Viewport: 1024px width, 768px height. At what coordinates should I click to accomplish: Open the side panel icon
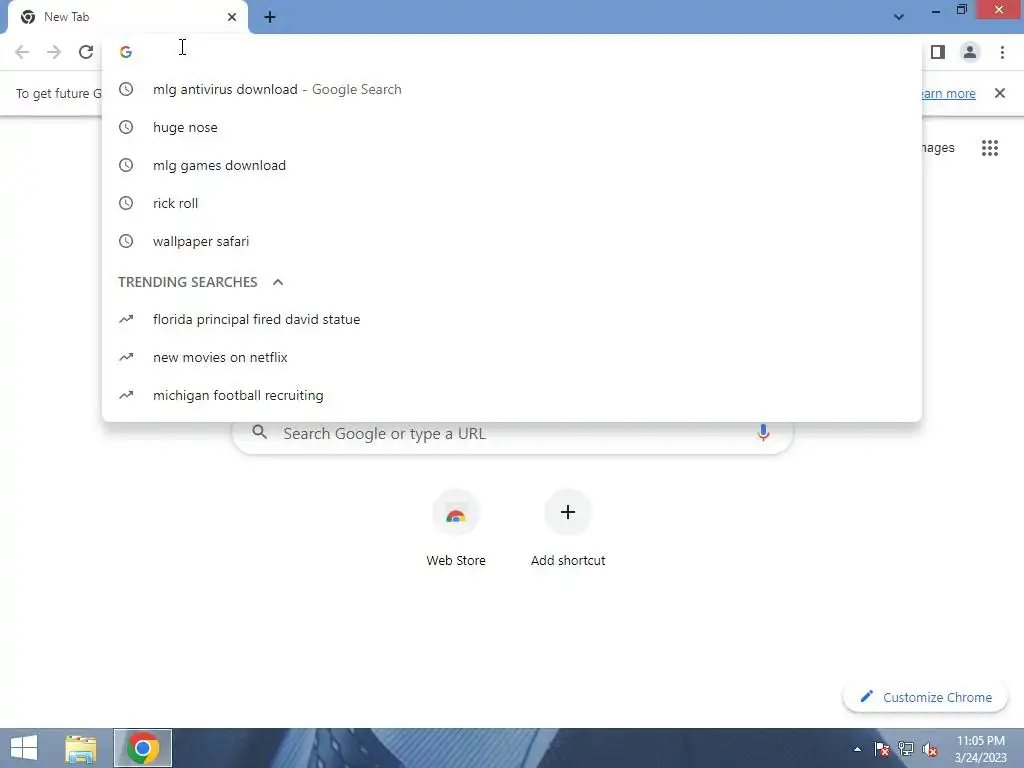938,52
